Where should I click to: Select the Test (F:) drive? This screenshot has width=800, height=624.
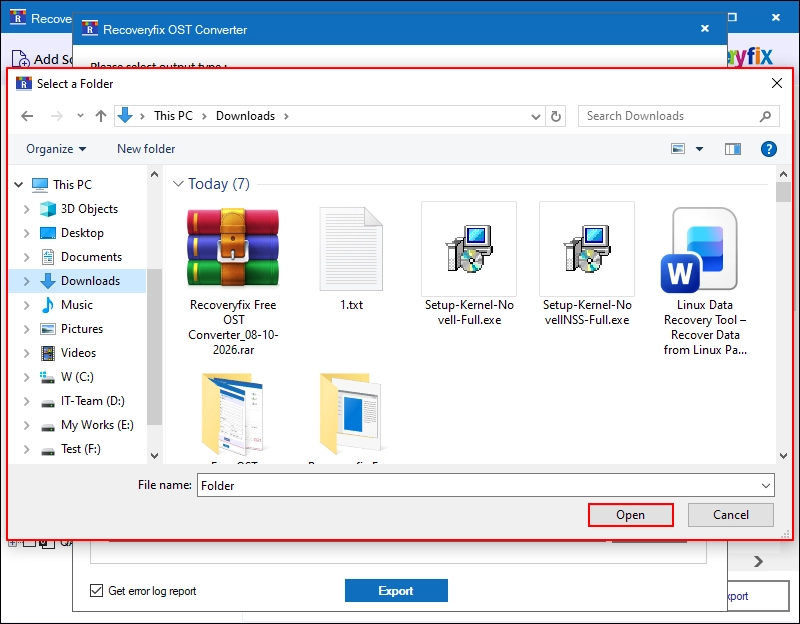tap(81, 449)
